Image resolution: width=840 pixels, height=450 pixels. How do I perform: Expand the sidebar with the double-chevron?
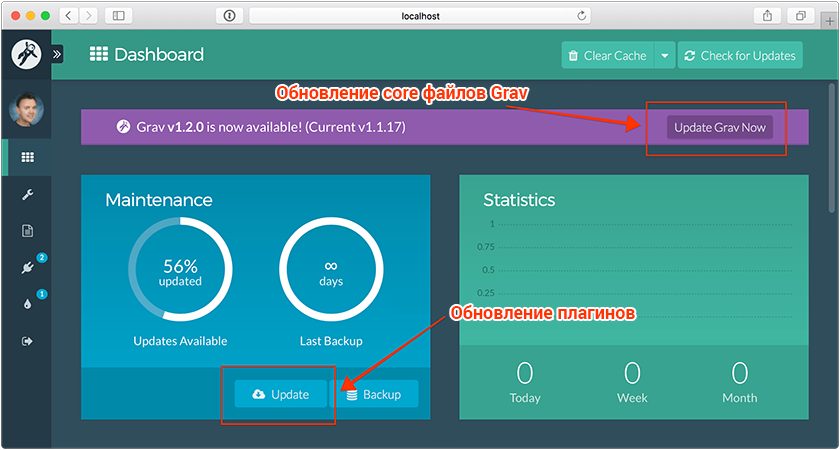point(57,54)
